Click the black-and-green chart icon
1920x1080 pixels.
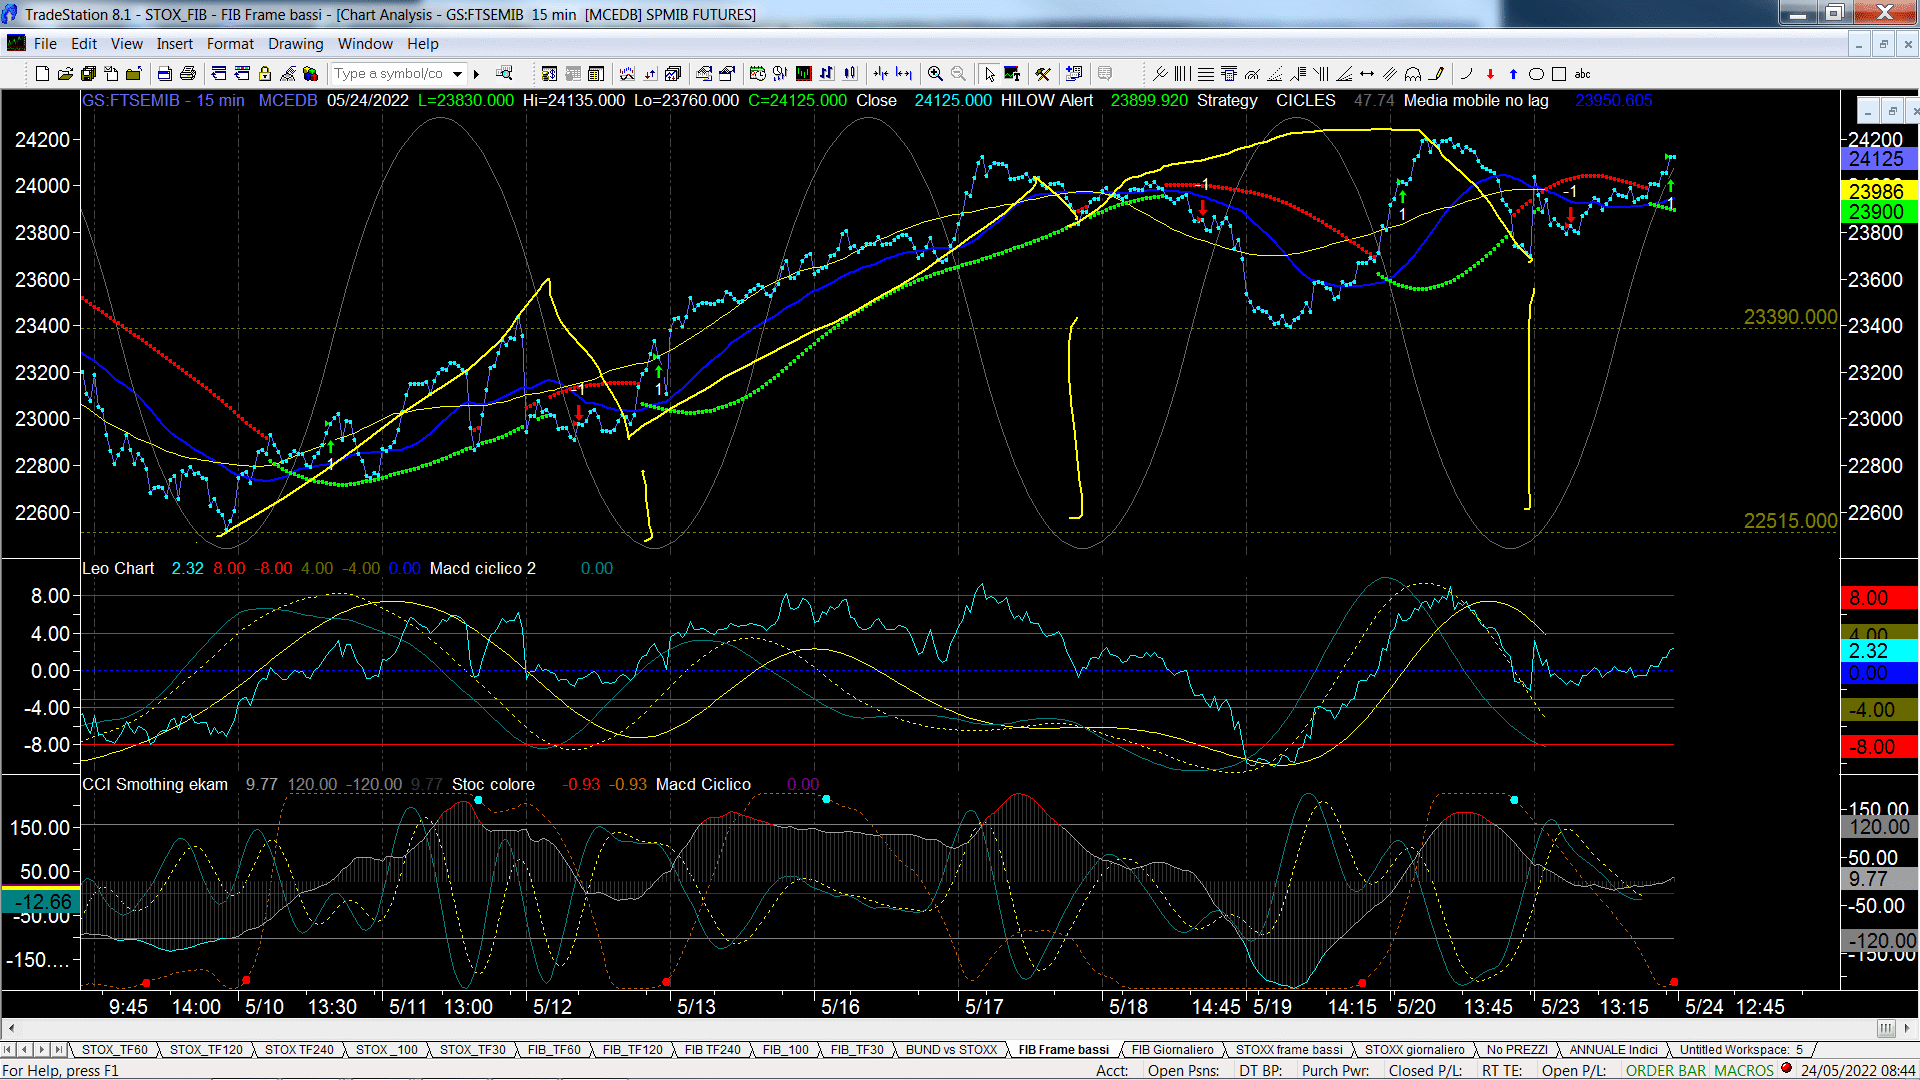804,74
